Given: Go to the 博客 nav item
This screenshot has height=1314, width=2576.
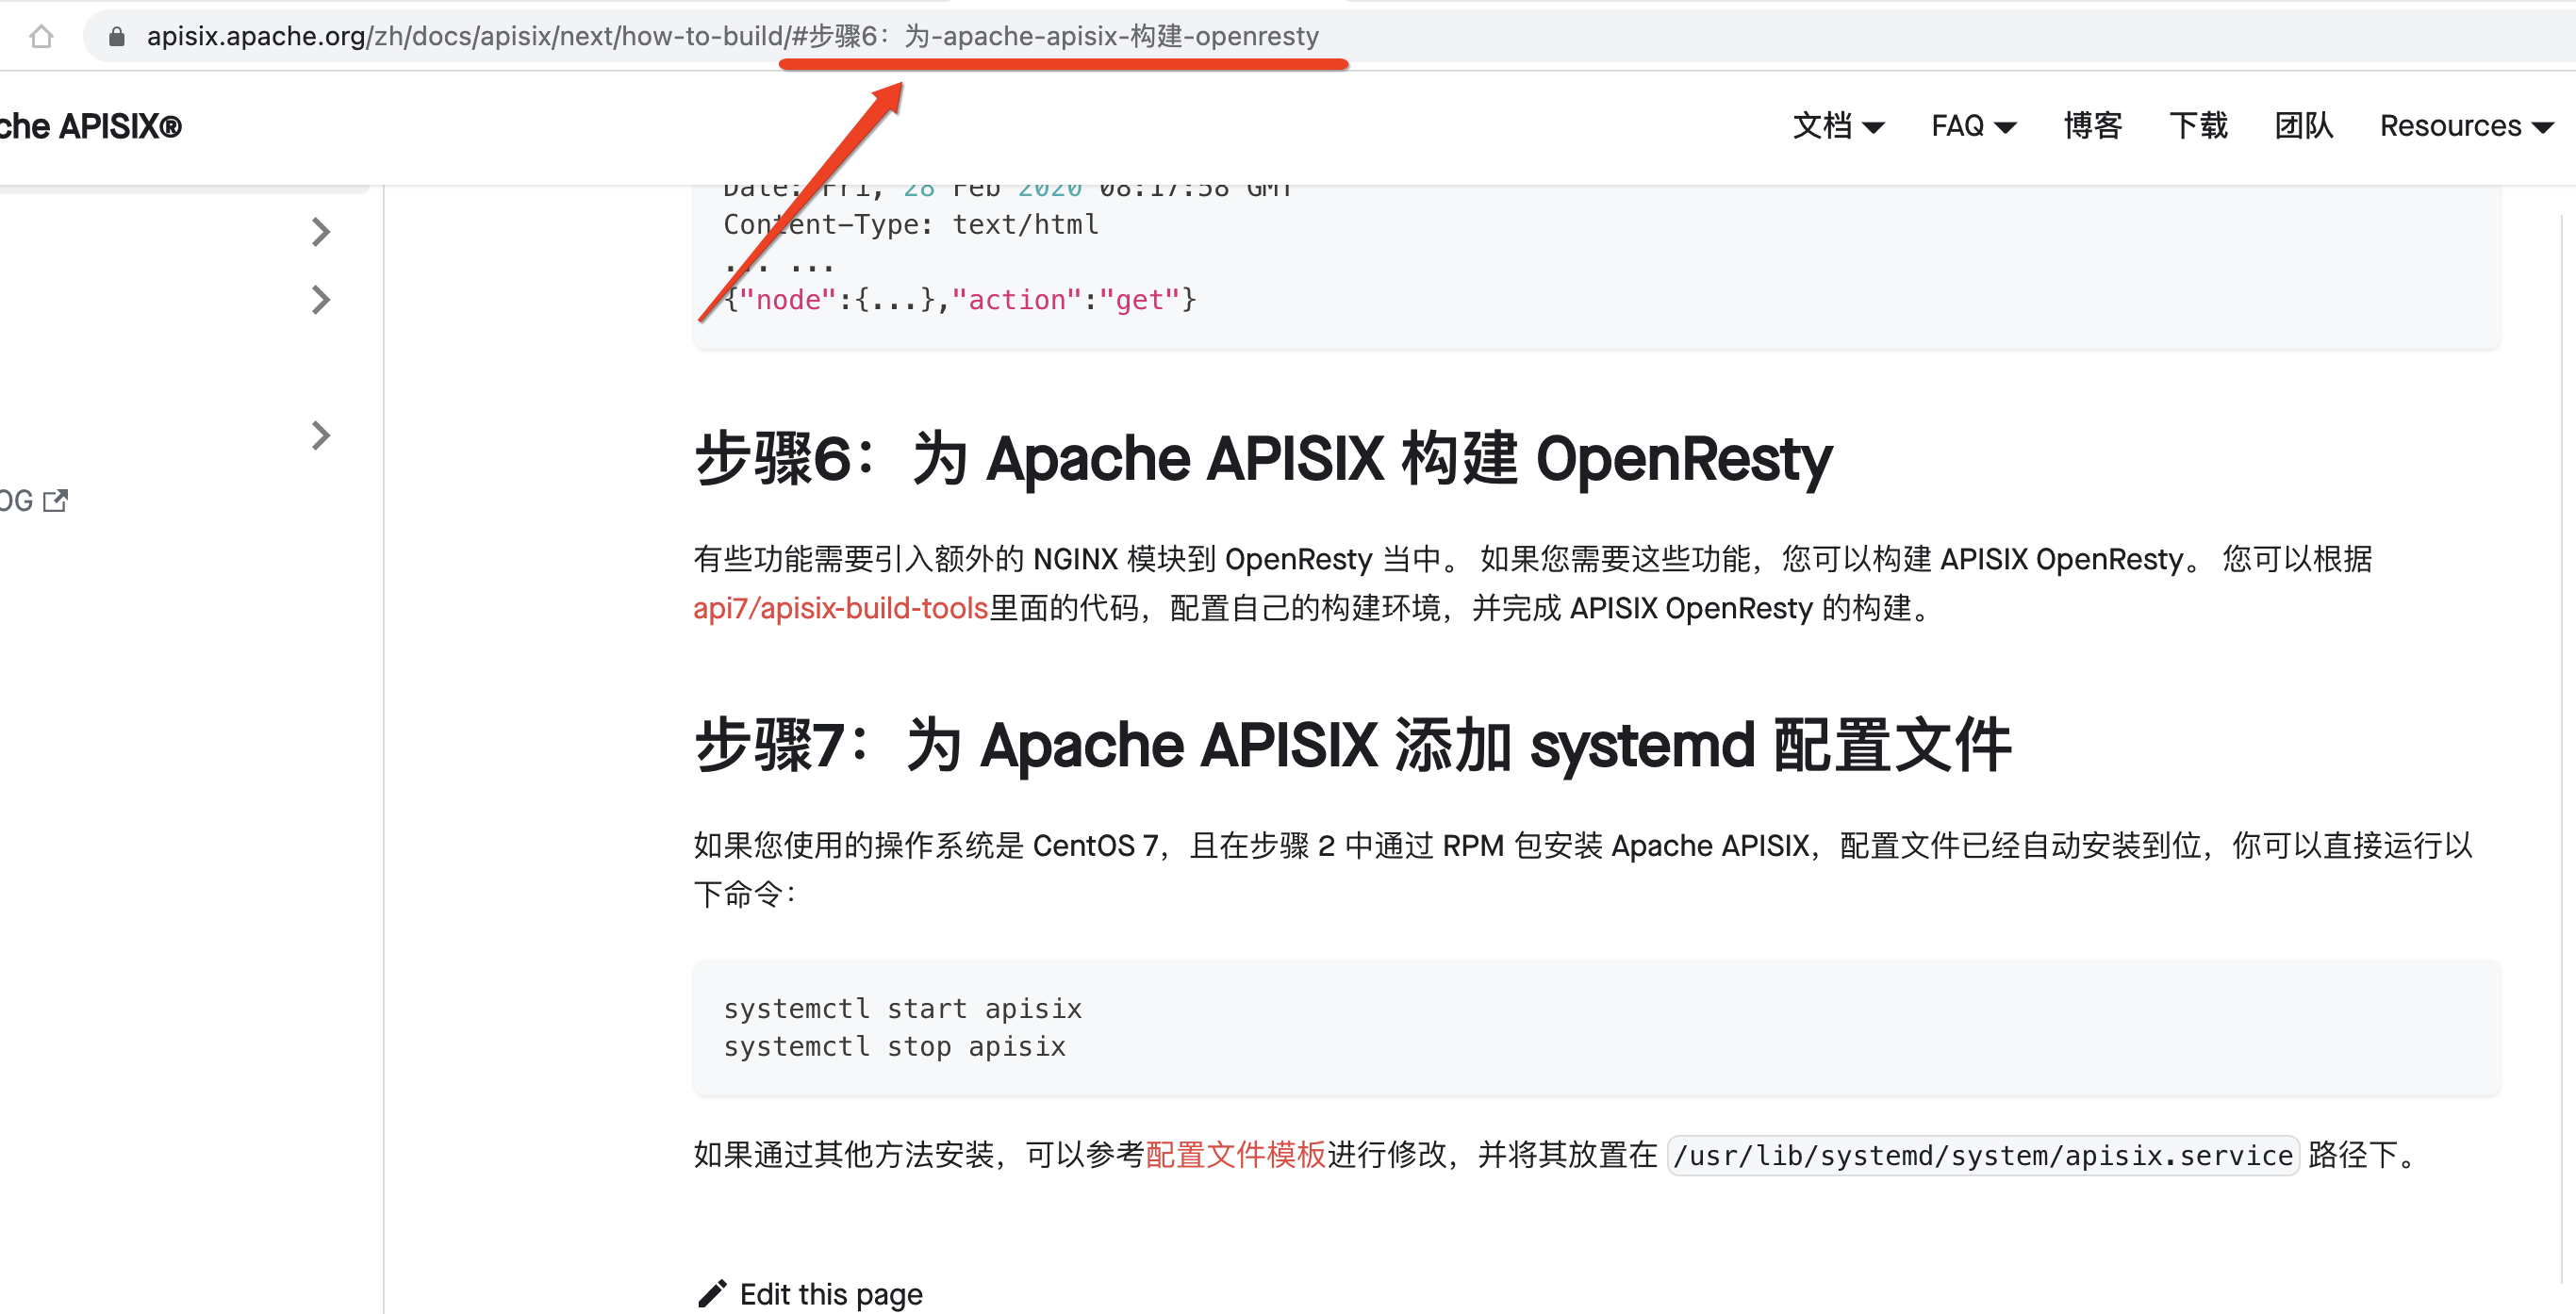Looking at the screenshot, I should [2092, 126].
